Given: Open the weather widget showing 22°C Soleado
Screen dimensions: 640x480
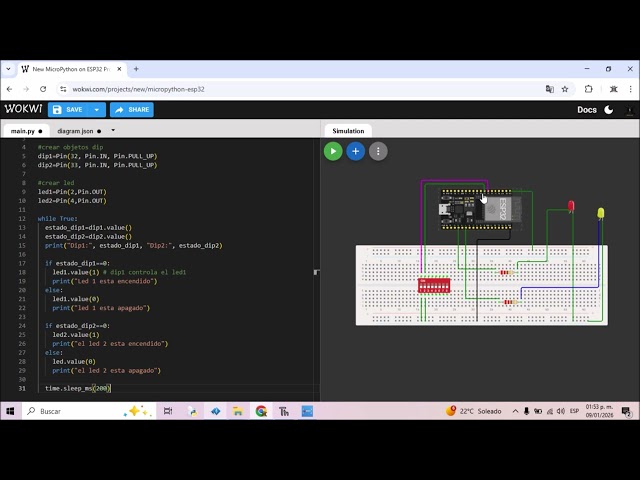Looking at the screenshot, I should click(473, 411).
